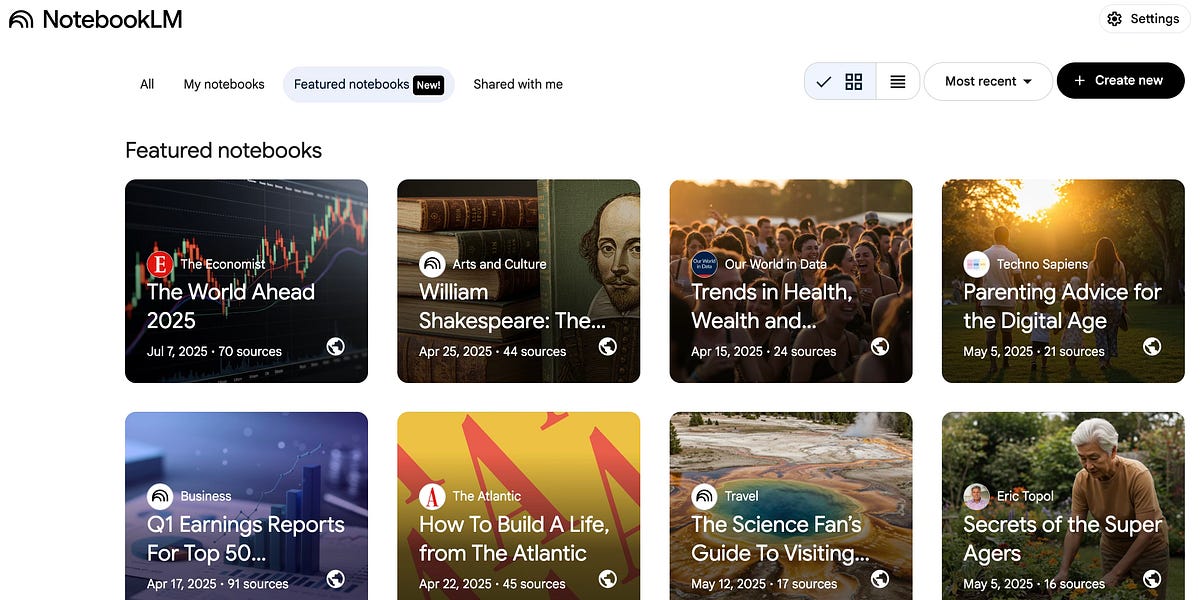Click 'May 5, 2025 • 21 sources' text
This screenshot has height=600, width=1200.
point(1034,351)
